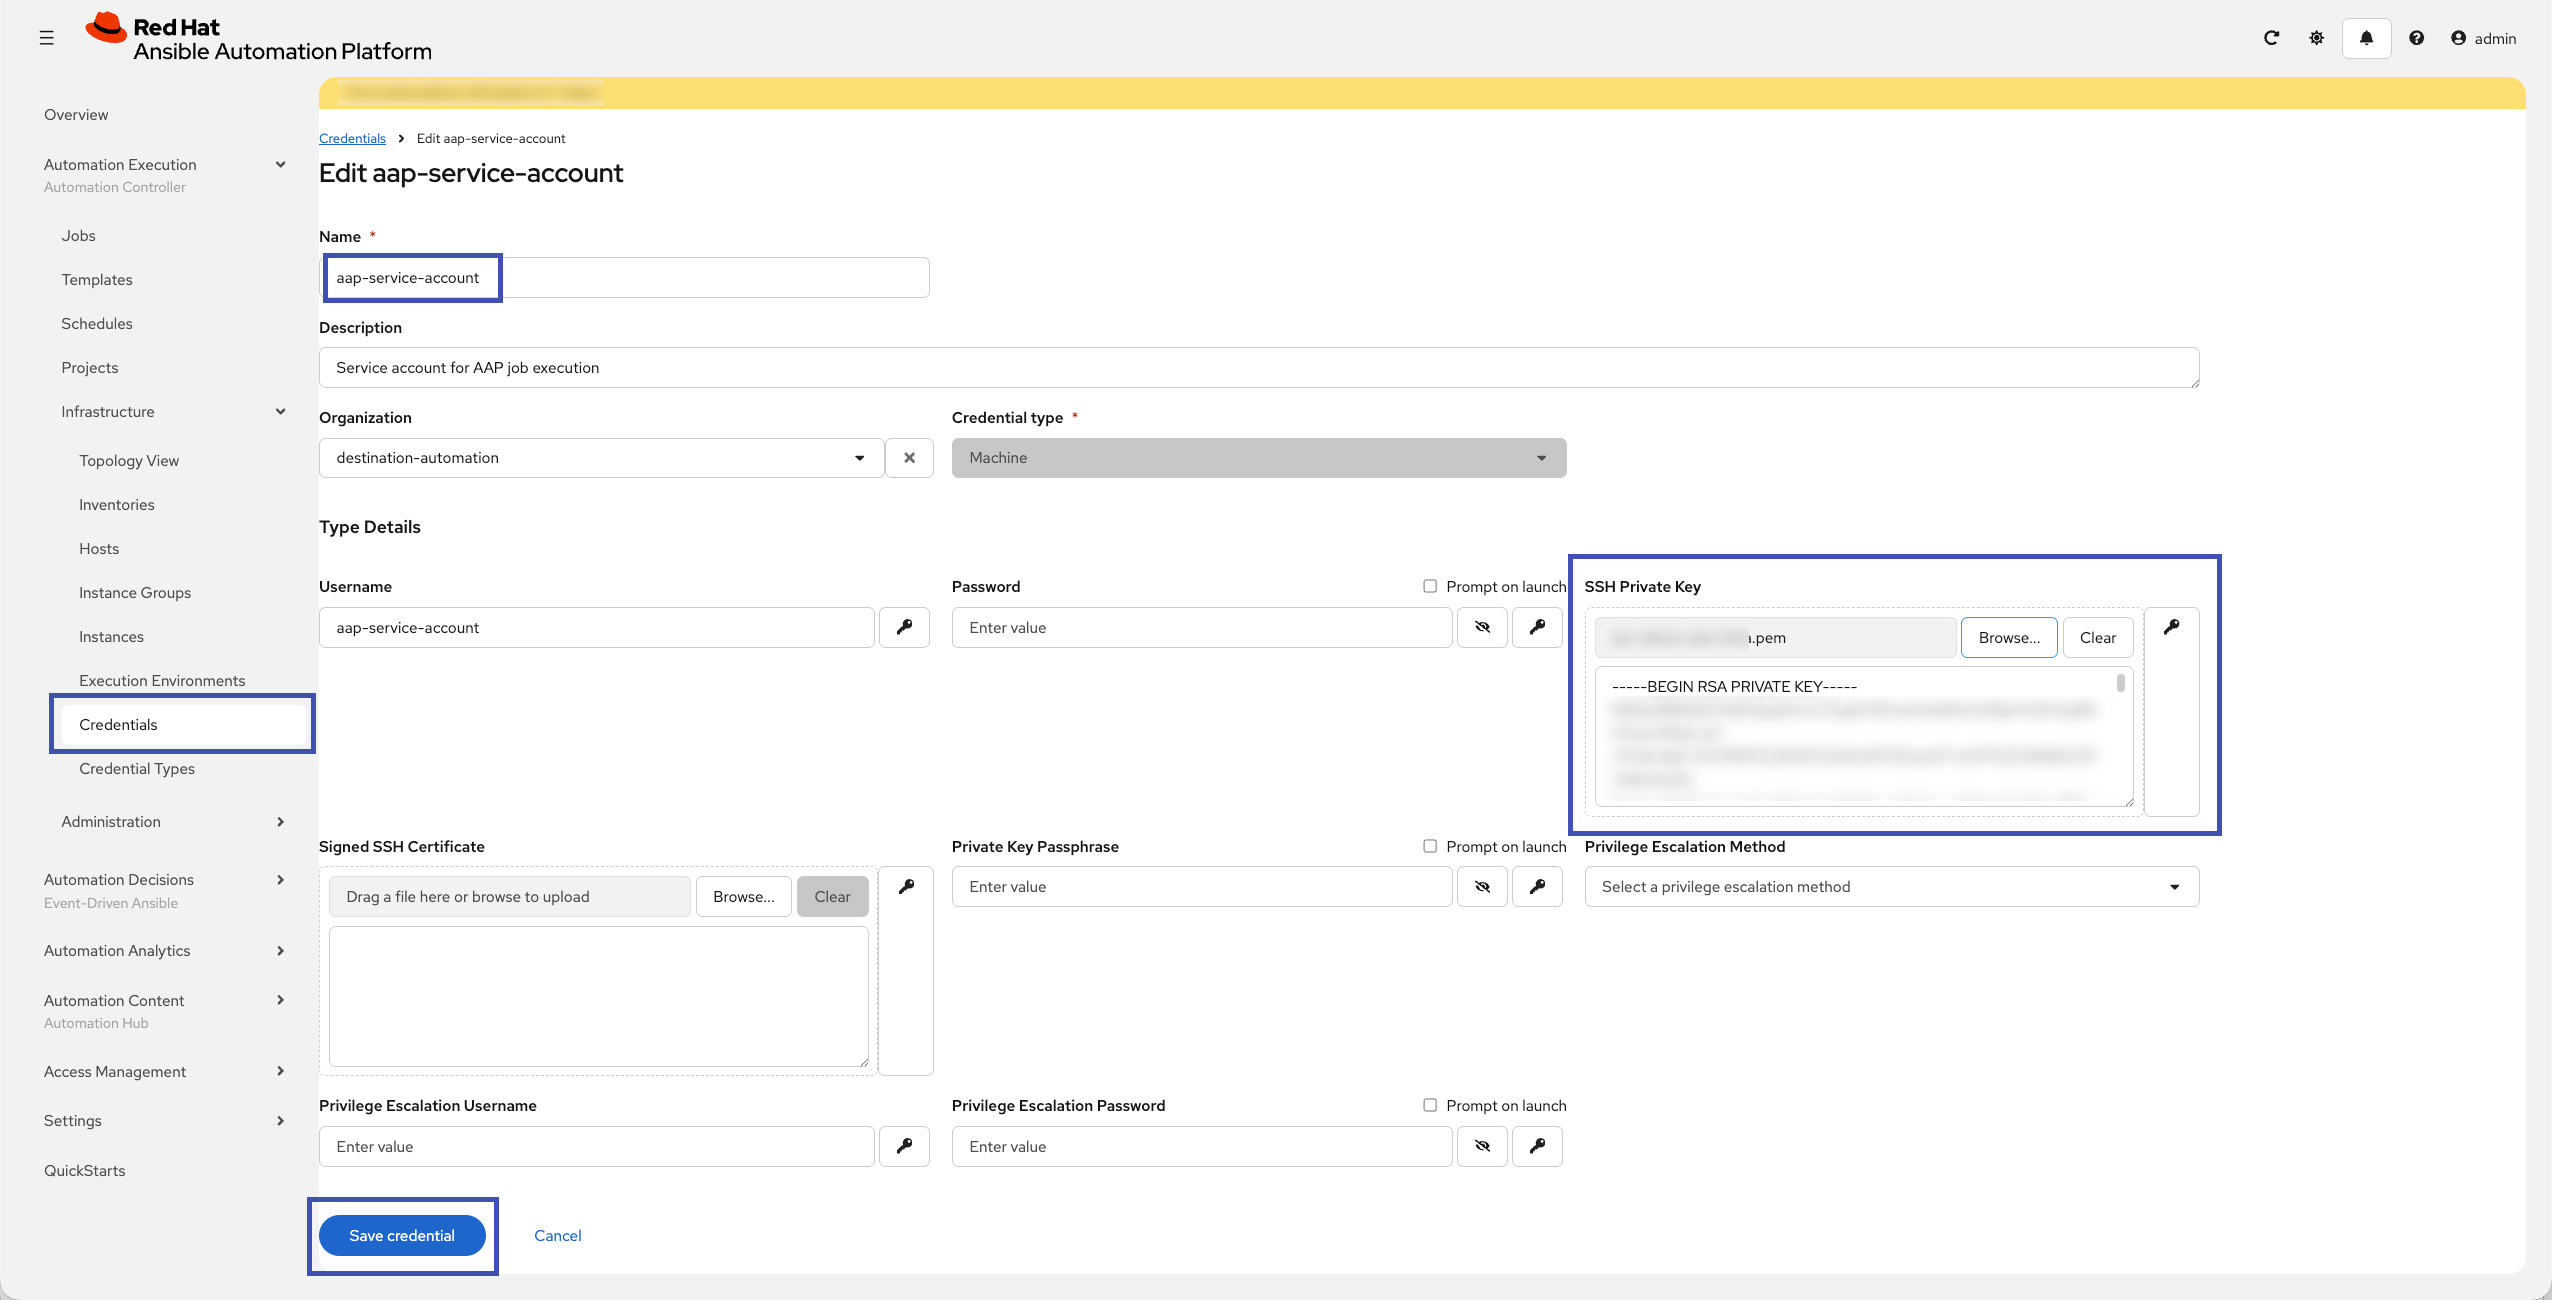Open Inventories in the sidebar
Viewport: 2552px width, 1300px height.
pyautogui.click(x=117, y=505)
